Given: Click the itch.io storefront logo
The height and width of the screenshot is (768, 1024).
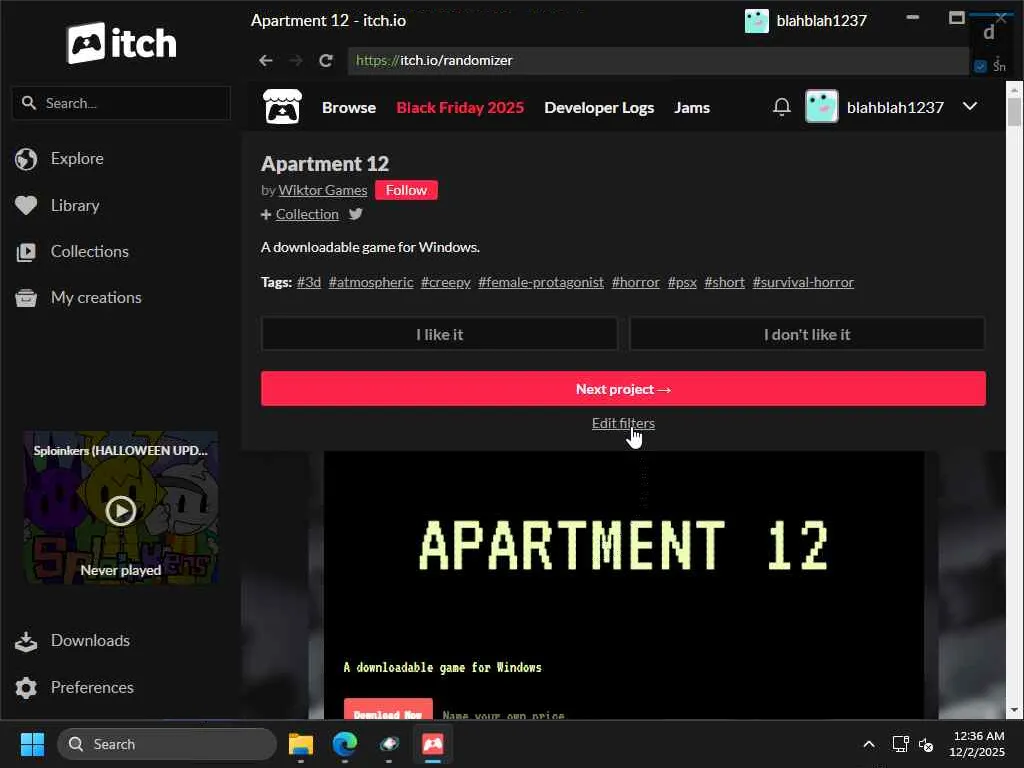Looking at the screenshot, I should click(x=282, y=107).
